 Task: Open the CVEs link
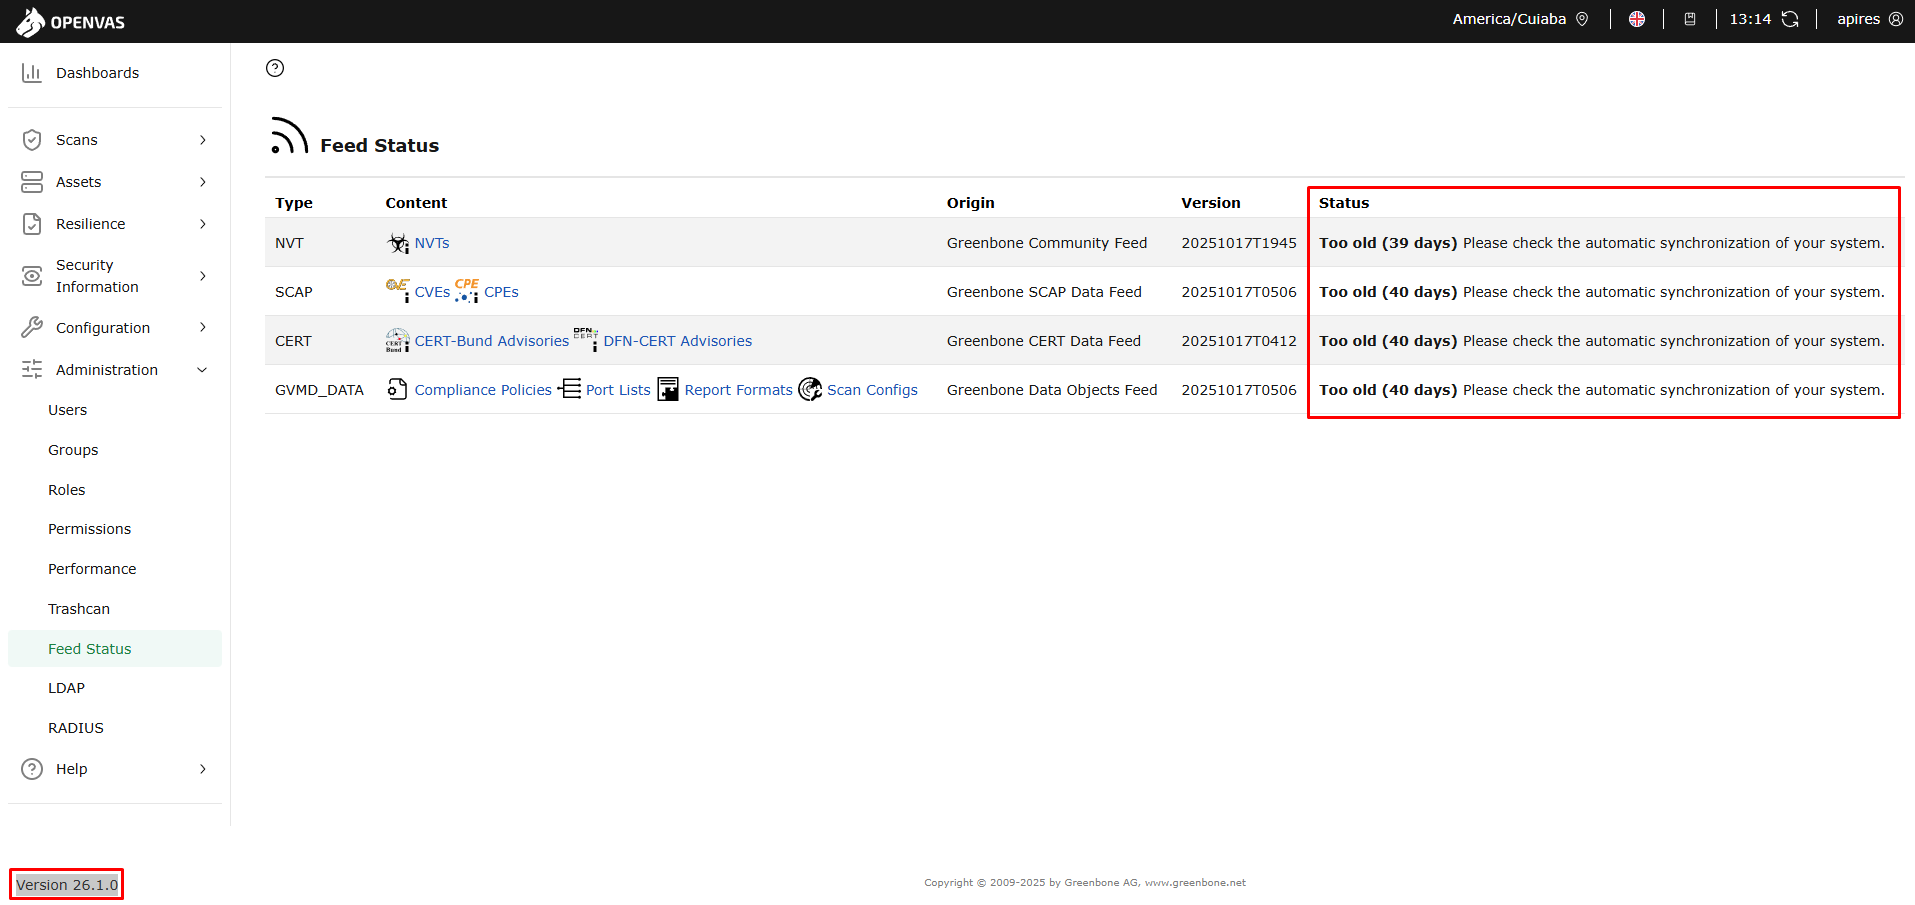432,292
